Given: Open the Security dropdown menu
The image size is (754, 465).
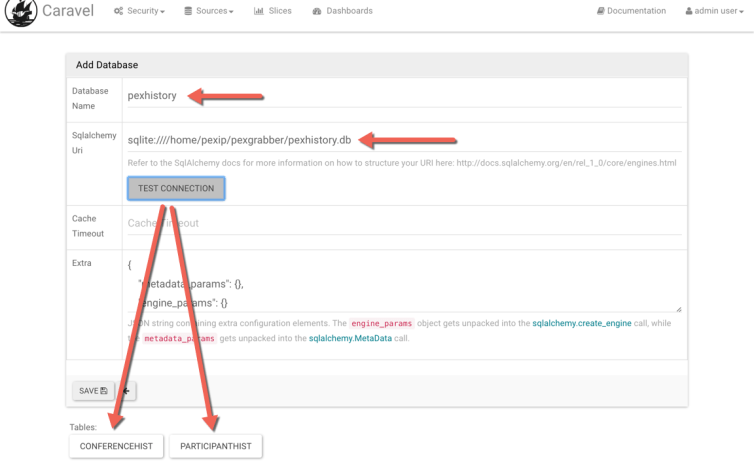Looking at the screenshot, I should click(x=139, y=11).
